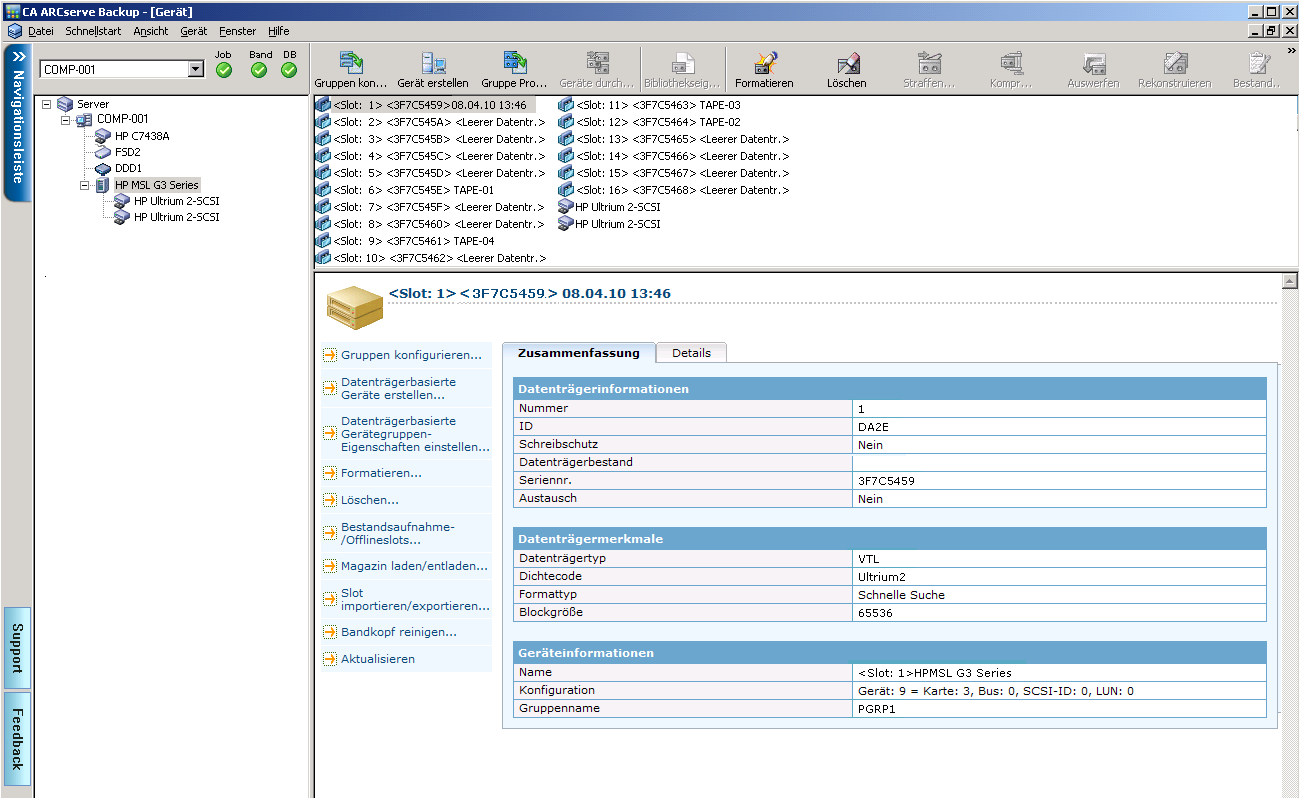Click the Gruppen konfigurieren toolbar icon
This screenshot has height=798, width=1299.
tap(350, 64)
